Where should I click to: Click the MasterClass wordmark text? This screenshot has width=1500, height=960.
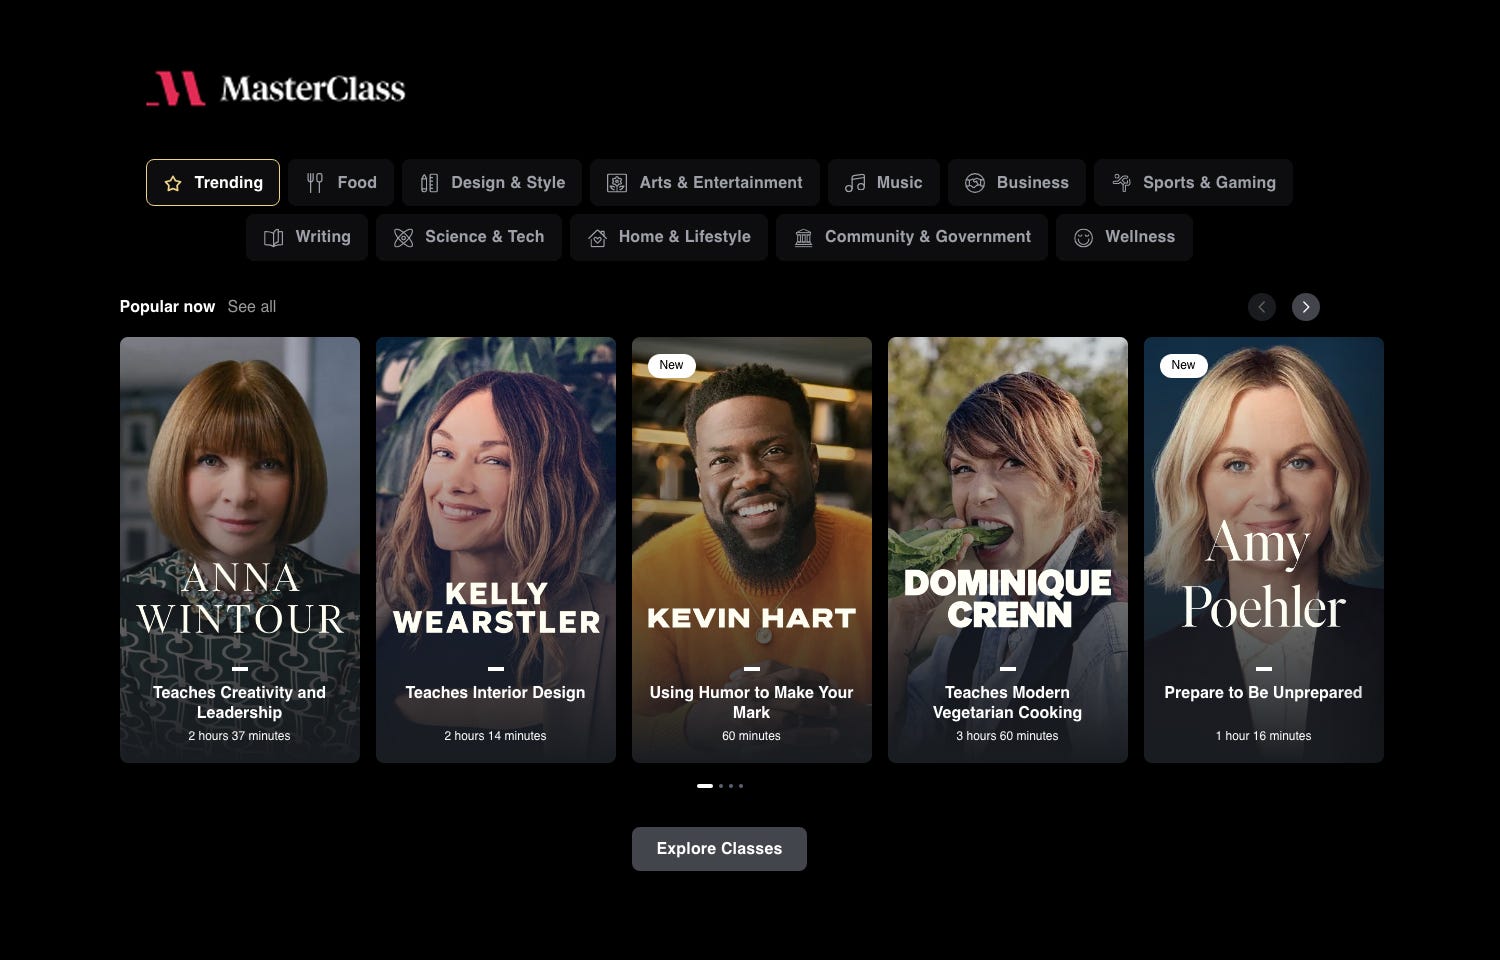tap(313, 89)
